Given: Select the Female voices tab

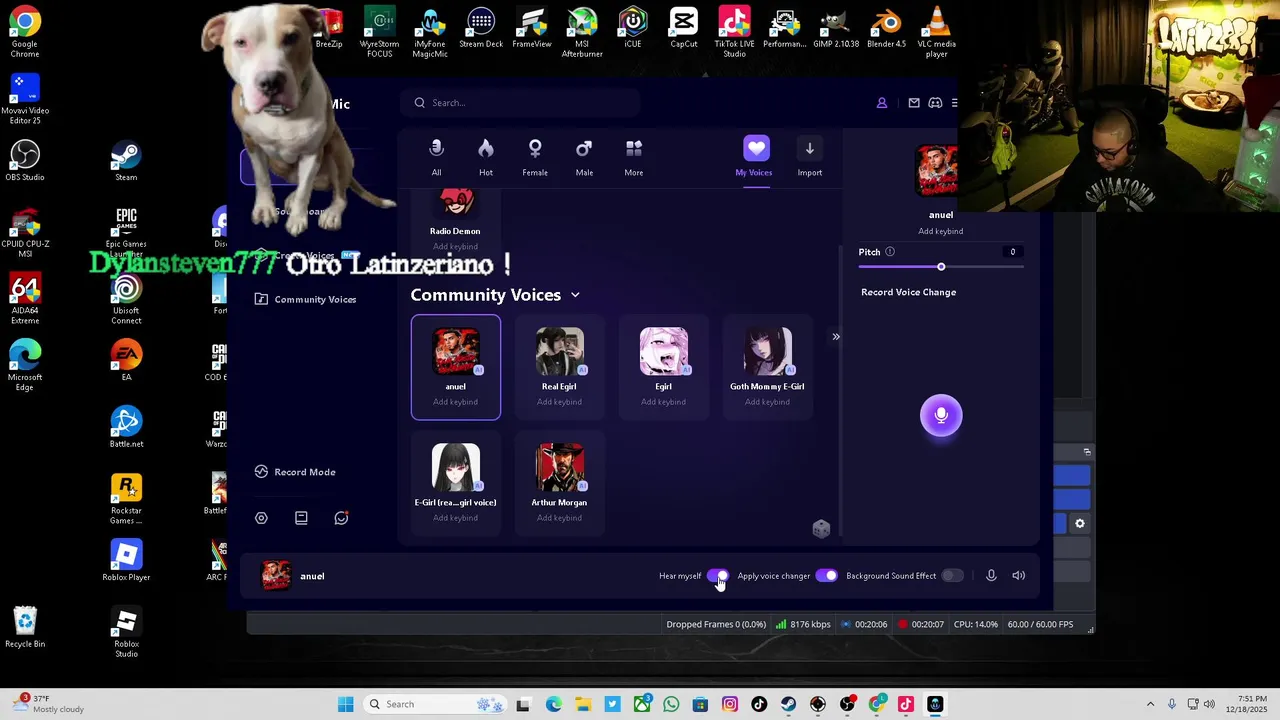Looking at the screenshot, I should click(535, 158).
